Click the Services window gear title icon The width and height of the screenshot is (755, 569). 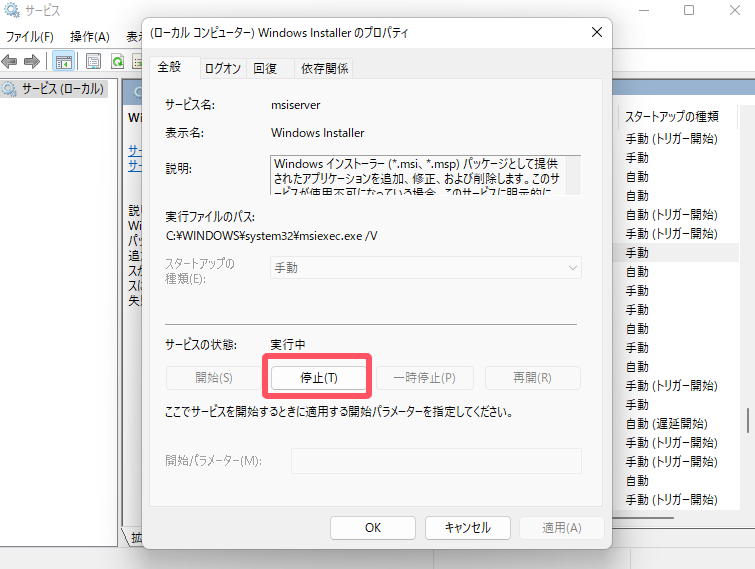point(11,10)
